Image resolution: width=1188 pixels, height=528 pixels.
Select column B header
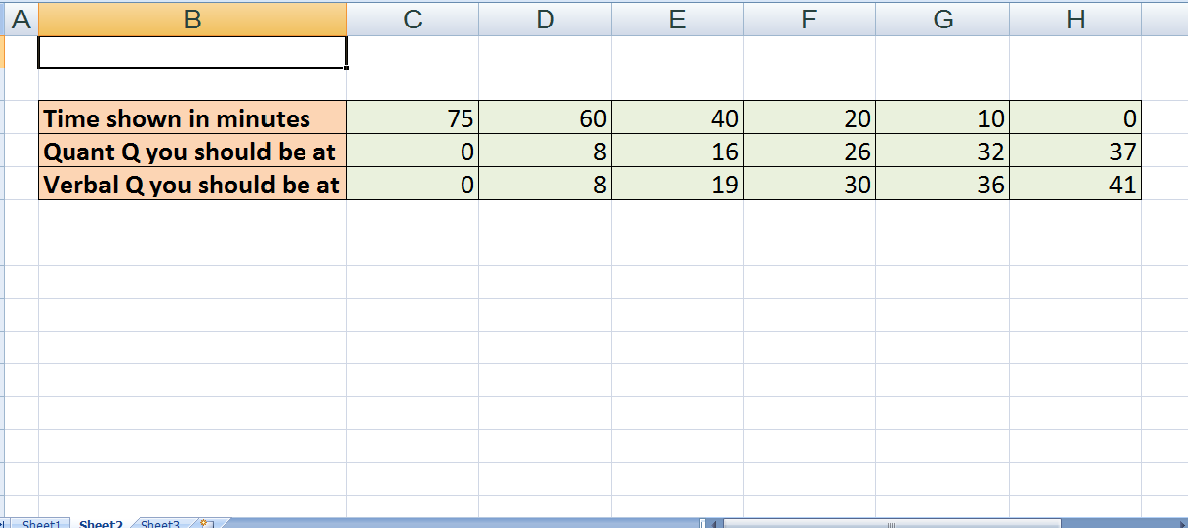pyautogui.click(x=192, y=19)
